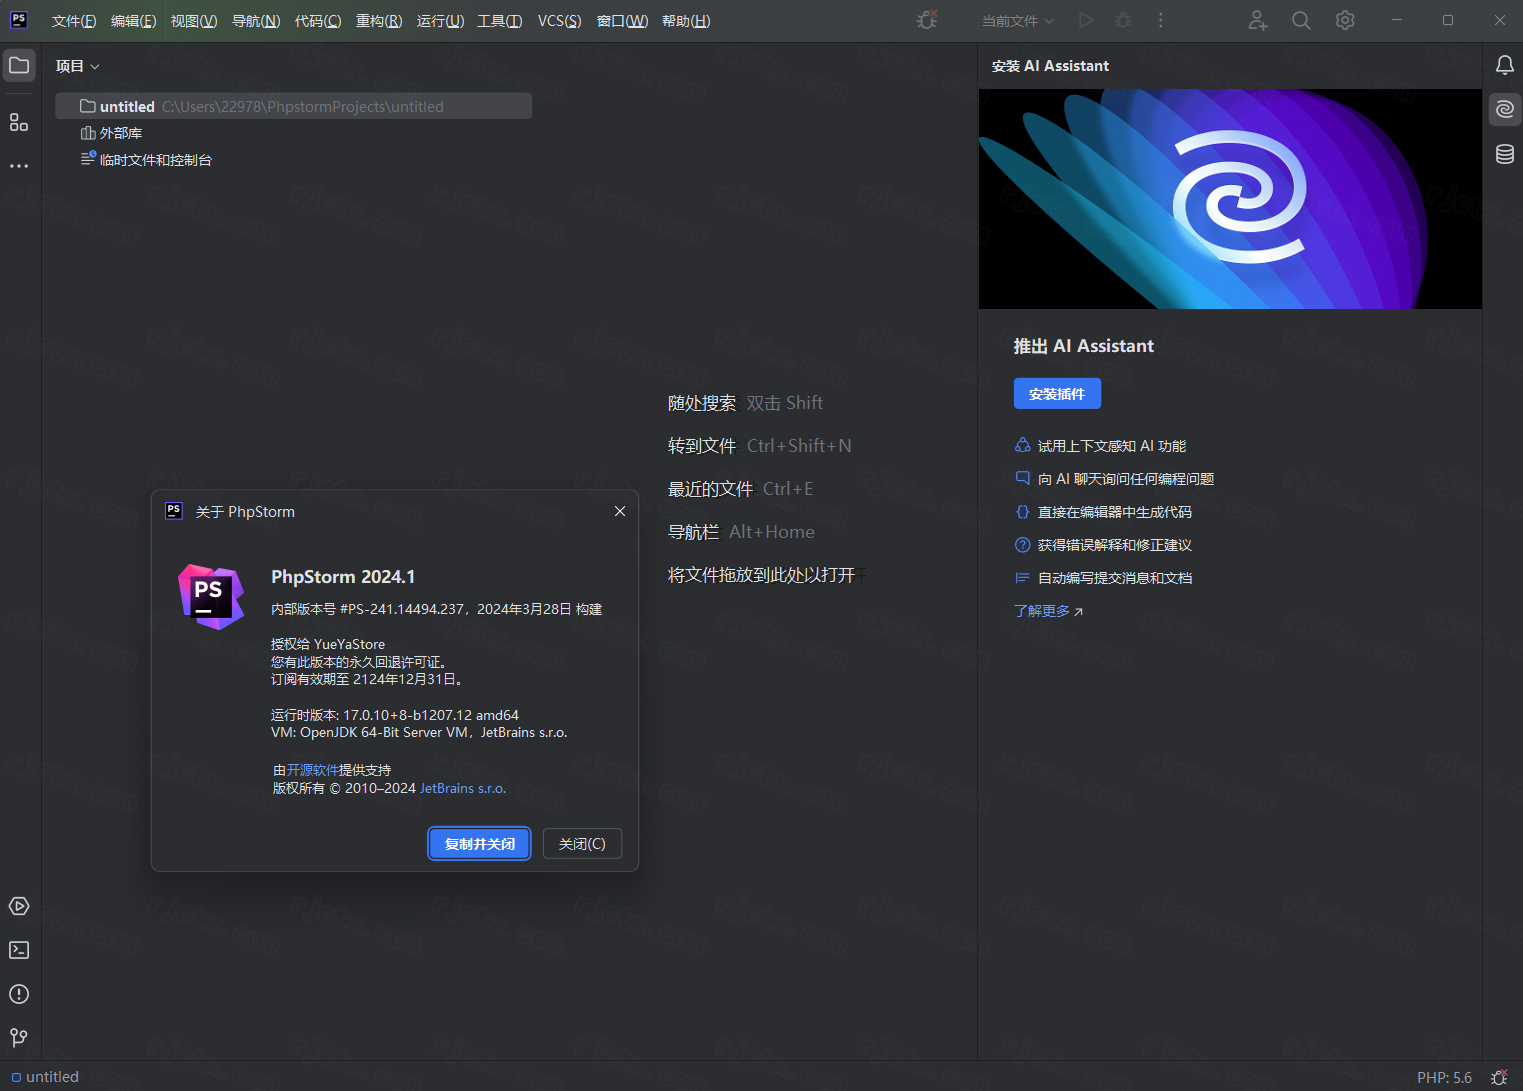Click the 导航栏 hint text
The image size is (1523, 1091).
point(693,532)
